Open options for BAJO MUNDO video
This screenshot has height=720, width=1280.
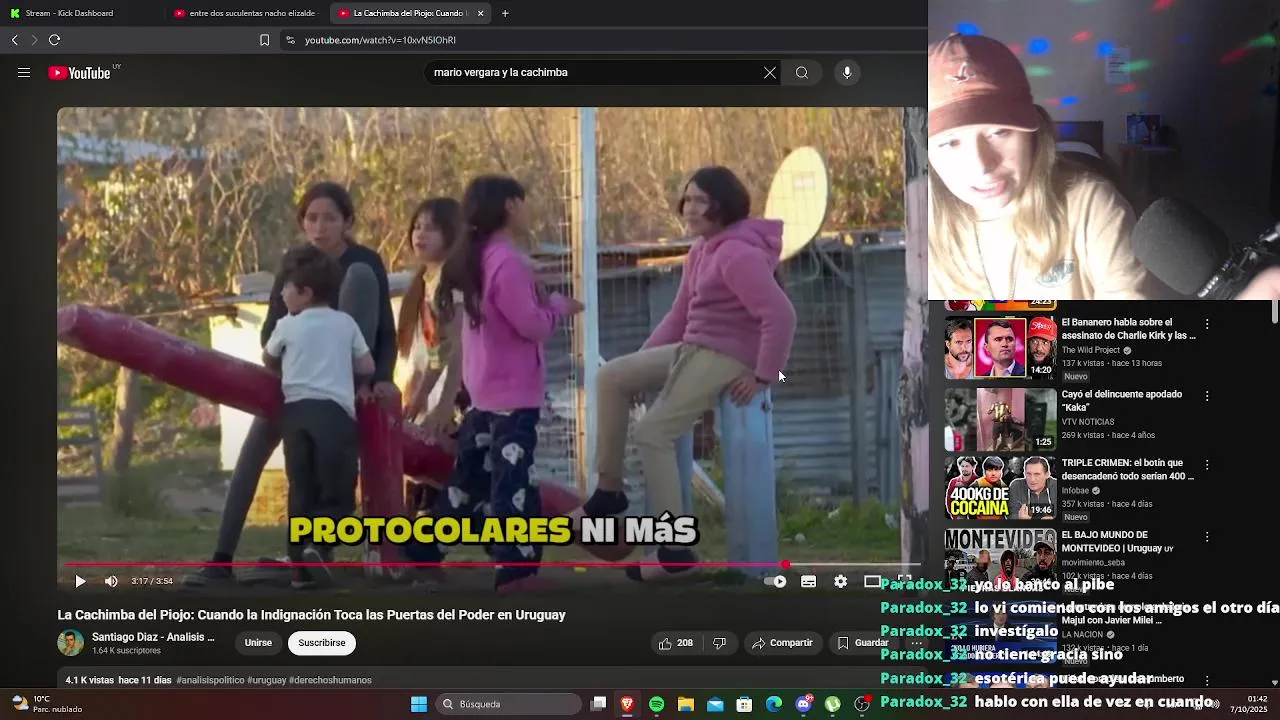click(1207, 537)
